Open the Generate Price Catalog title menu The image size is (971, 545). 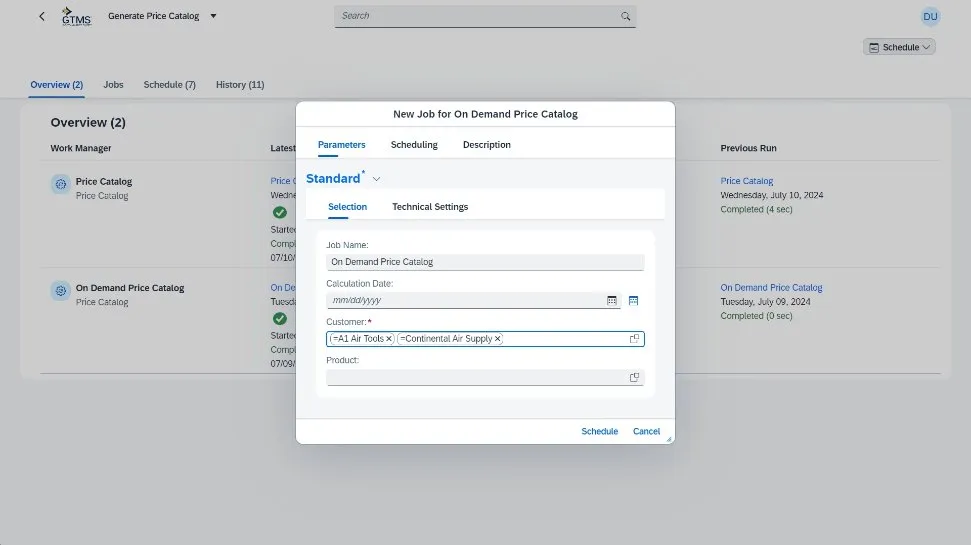[x=213, y=16]
